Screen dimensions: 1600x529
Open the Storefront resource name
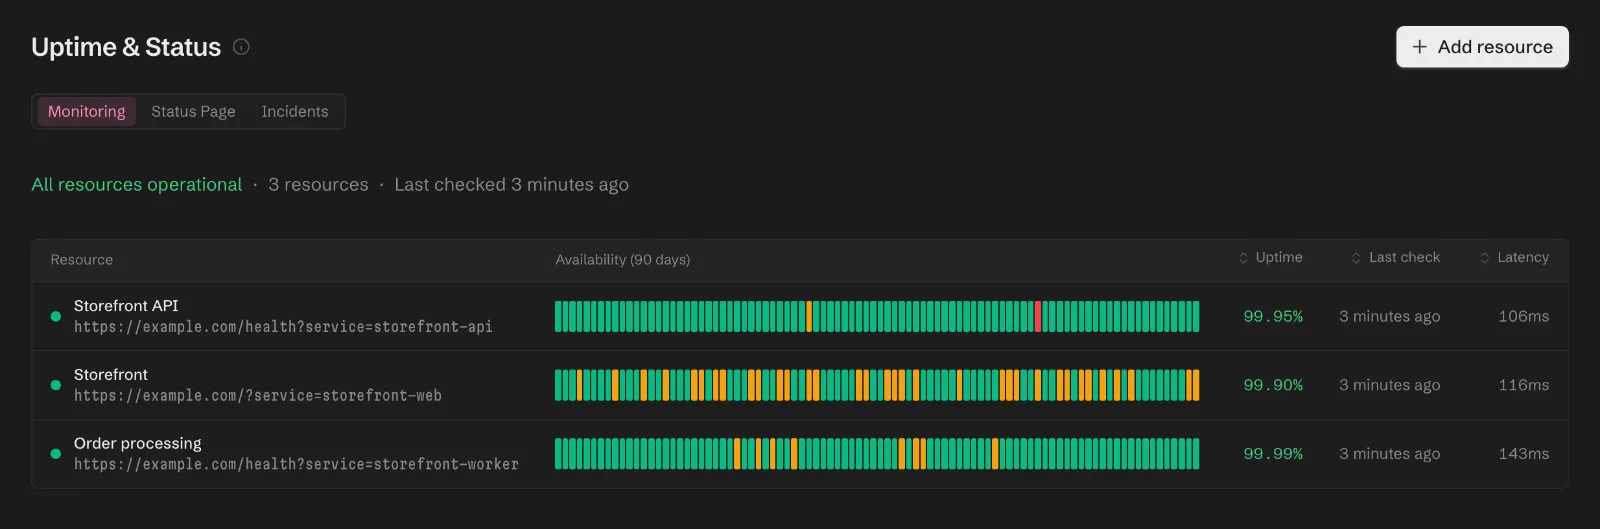(110, 374)
